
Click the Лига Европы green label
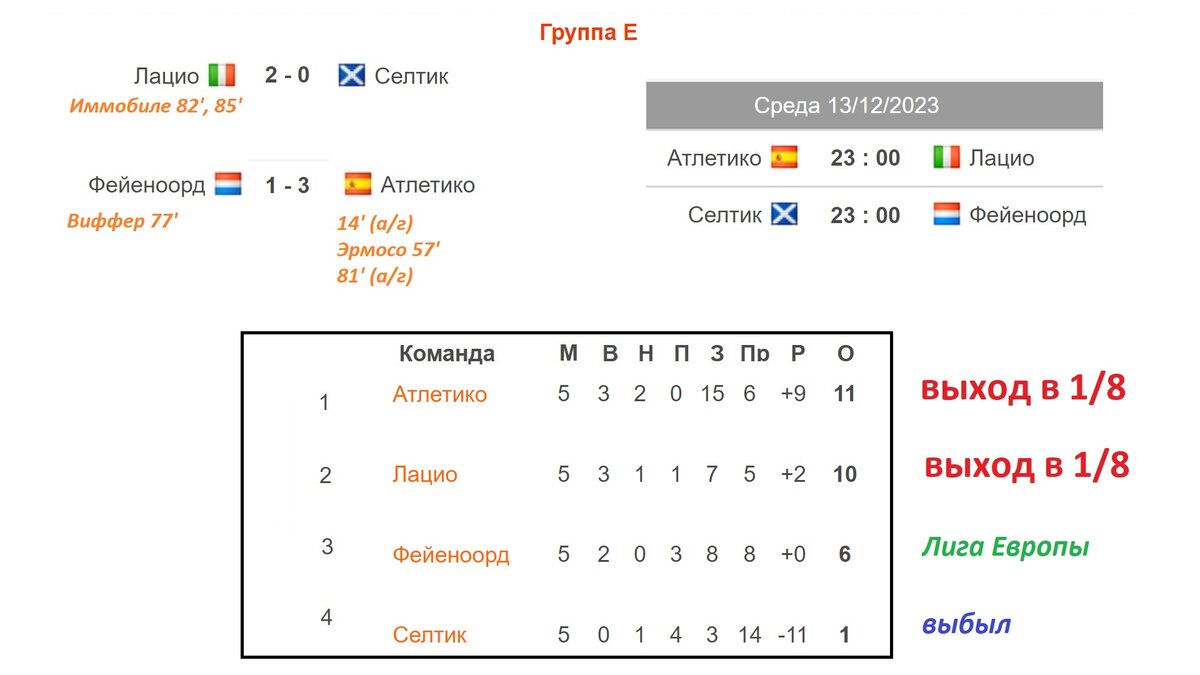(1005, 547)
